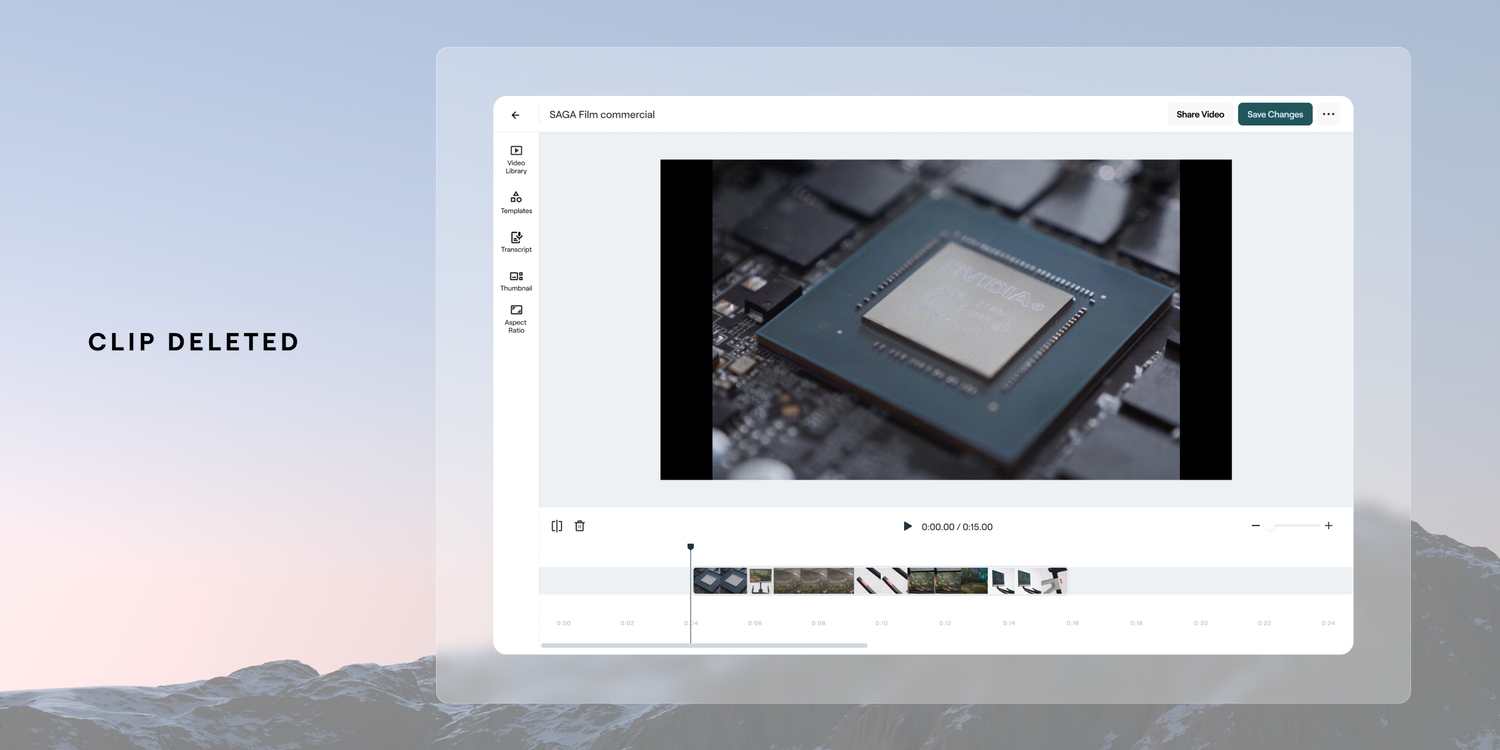
Task: Open the Templates panel
Action: [516, 203]
